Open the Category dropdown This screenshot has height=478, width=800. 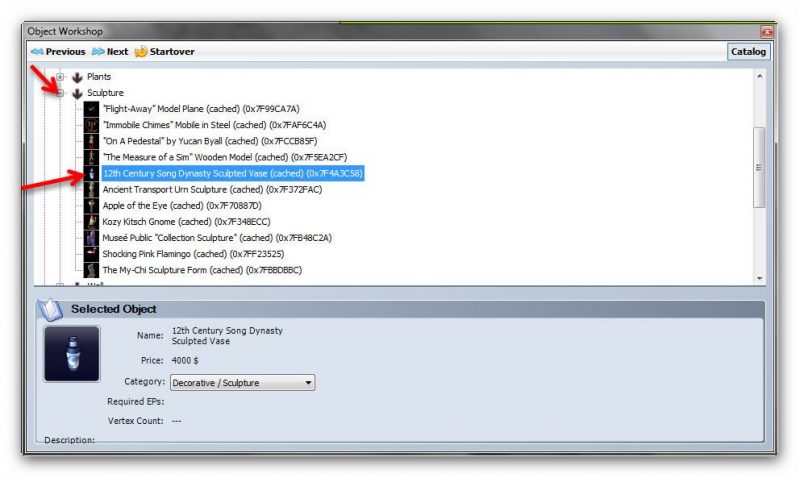[x=241, y=382]
